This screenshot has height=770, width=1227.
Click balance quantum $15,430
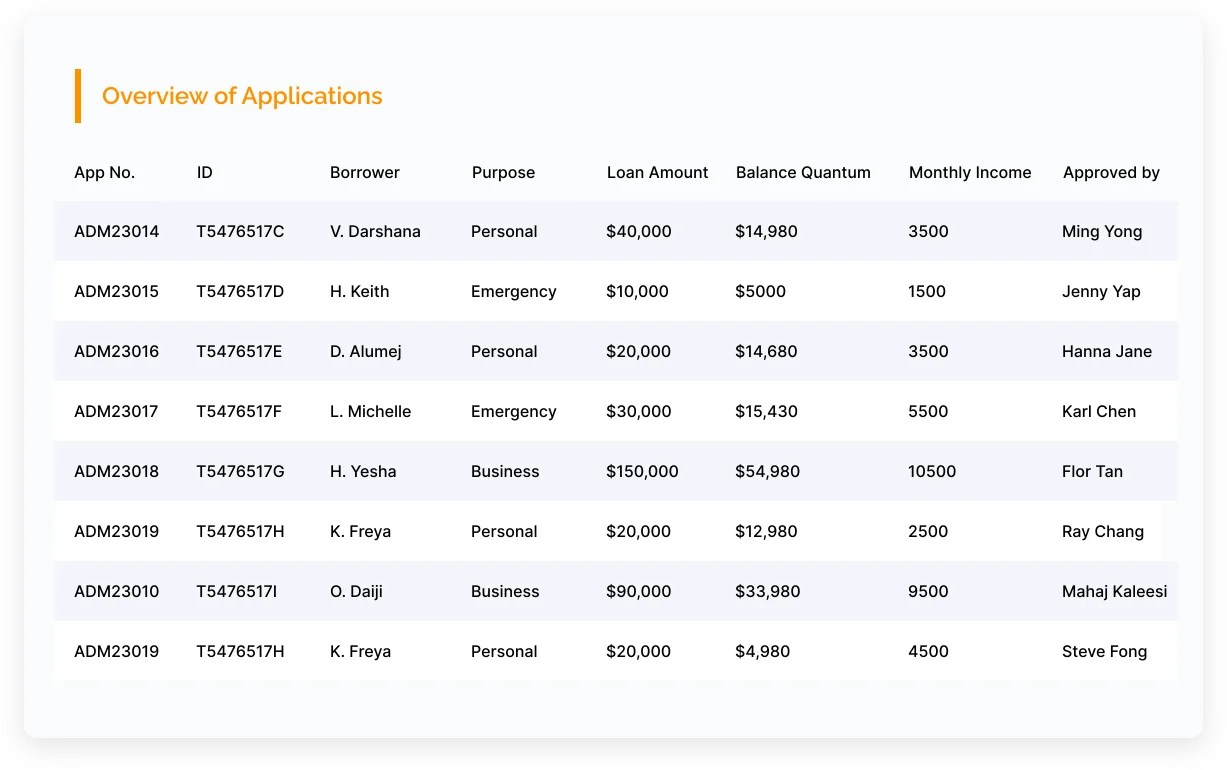tap(766, 411)
